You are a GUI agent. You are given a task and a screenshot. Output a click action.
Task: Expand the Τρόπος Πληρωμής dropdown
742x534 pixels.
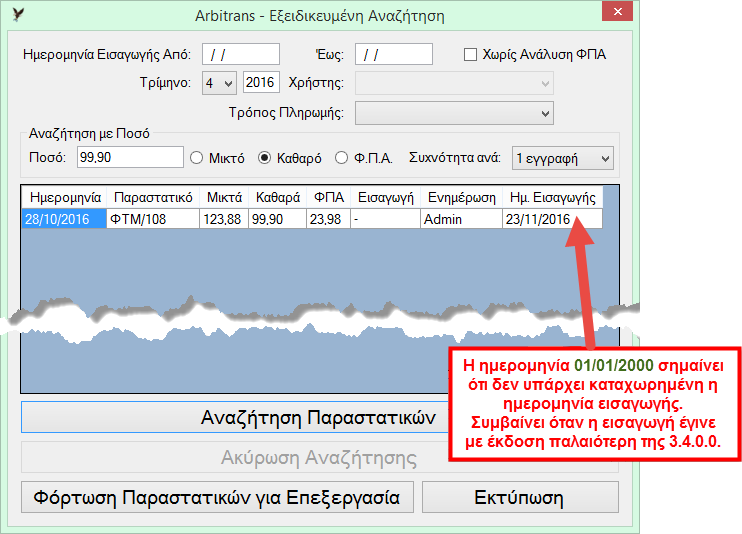(454, 113)
